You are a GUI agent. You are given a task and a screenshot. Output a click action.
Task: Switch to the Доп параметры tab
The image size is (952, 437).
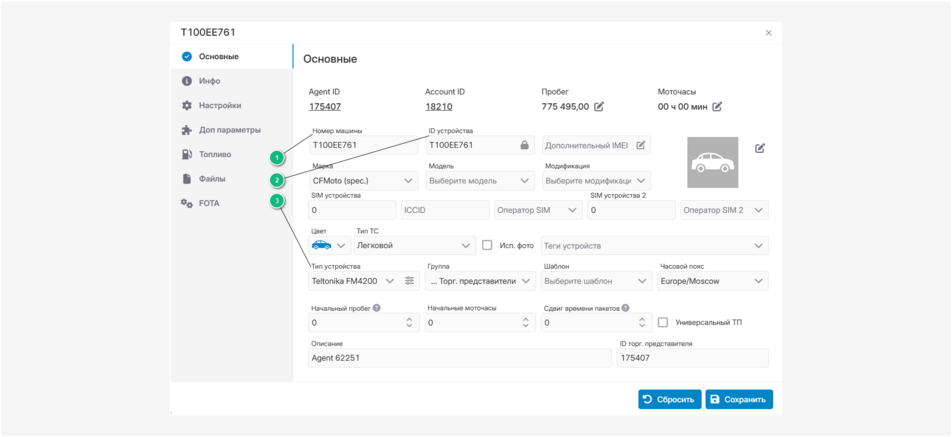point(229,130)
